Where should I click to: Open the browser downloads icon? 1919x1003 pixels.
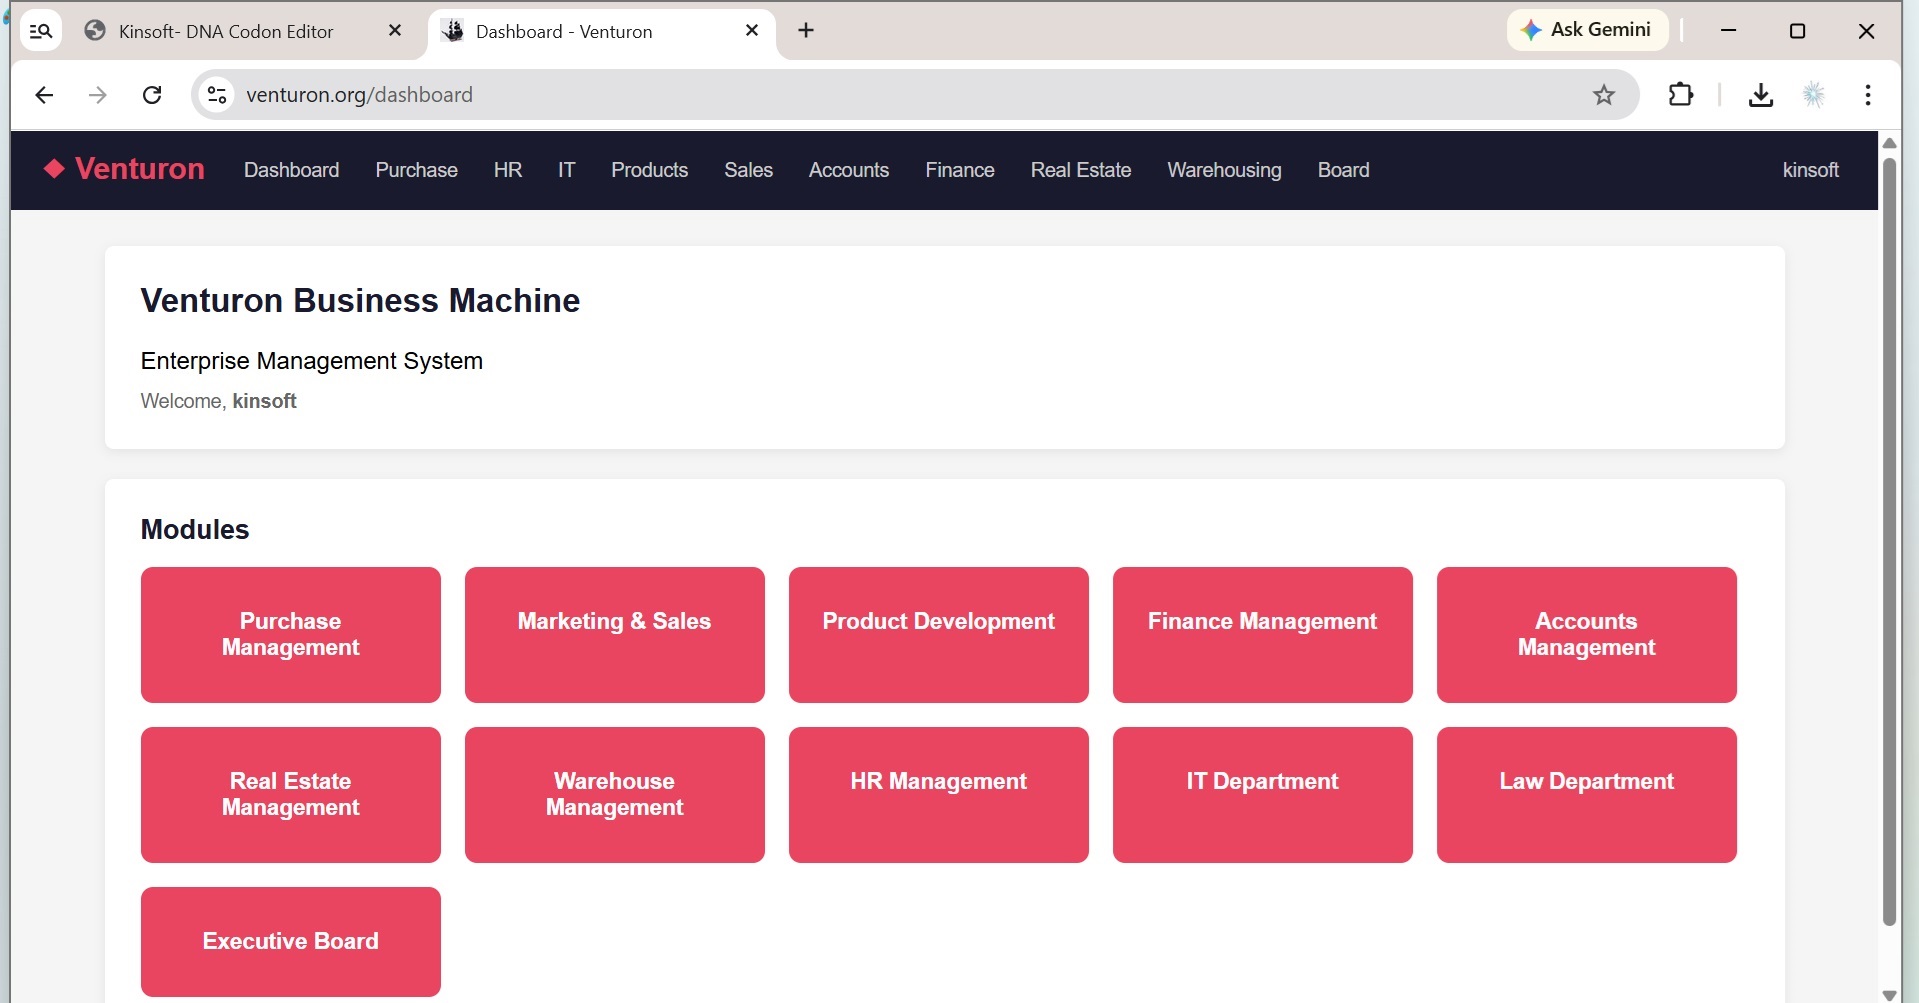point(1761,95)
